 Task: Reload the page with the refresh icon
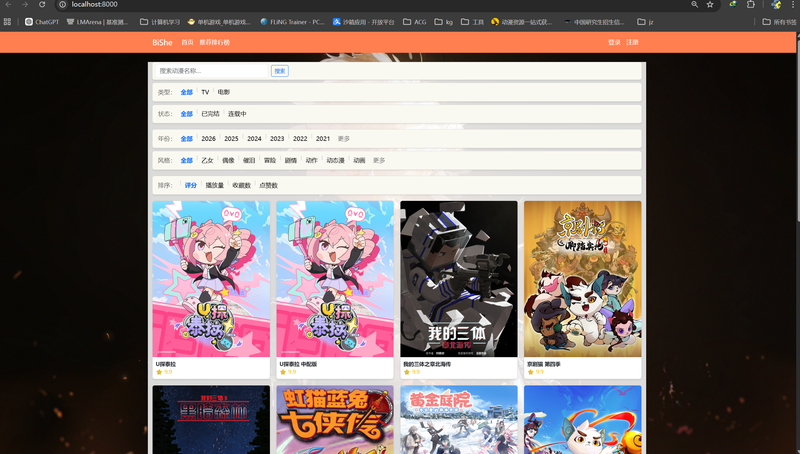pyautogui.click(x=42, y=4)
